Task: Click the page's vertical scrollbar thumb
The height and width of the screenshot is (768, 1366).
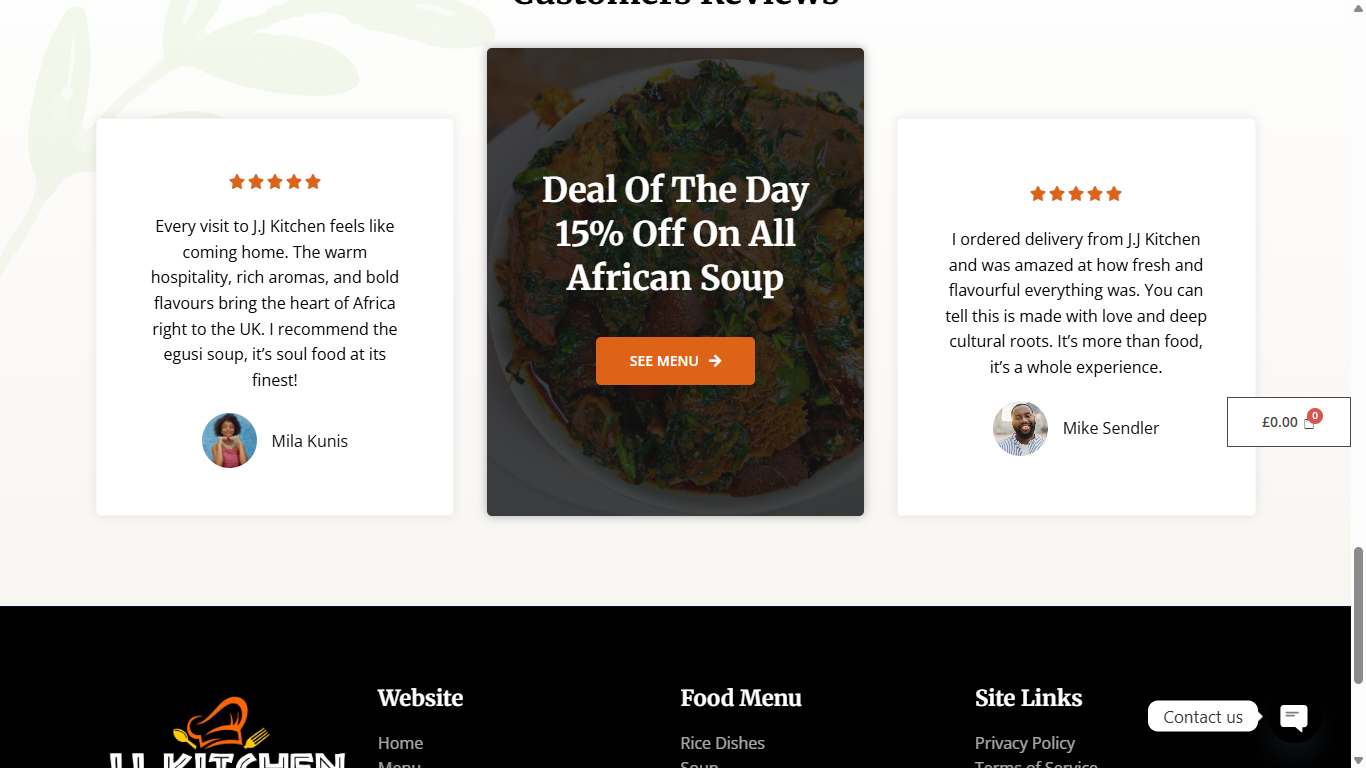Action: [1358, 615]
